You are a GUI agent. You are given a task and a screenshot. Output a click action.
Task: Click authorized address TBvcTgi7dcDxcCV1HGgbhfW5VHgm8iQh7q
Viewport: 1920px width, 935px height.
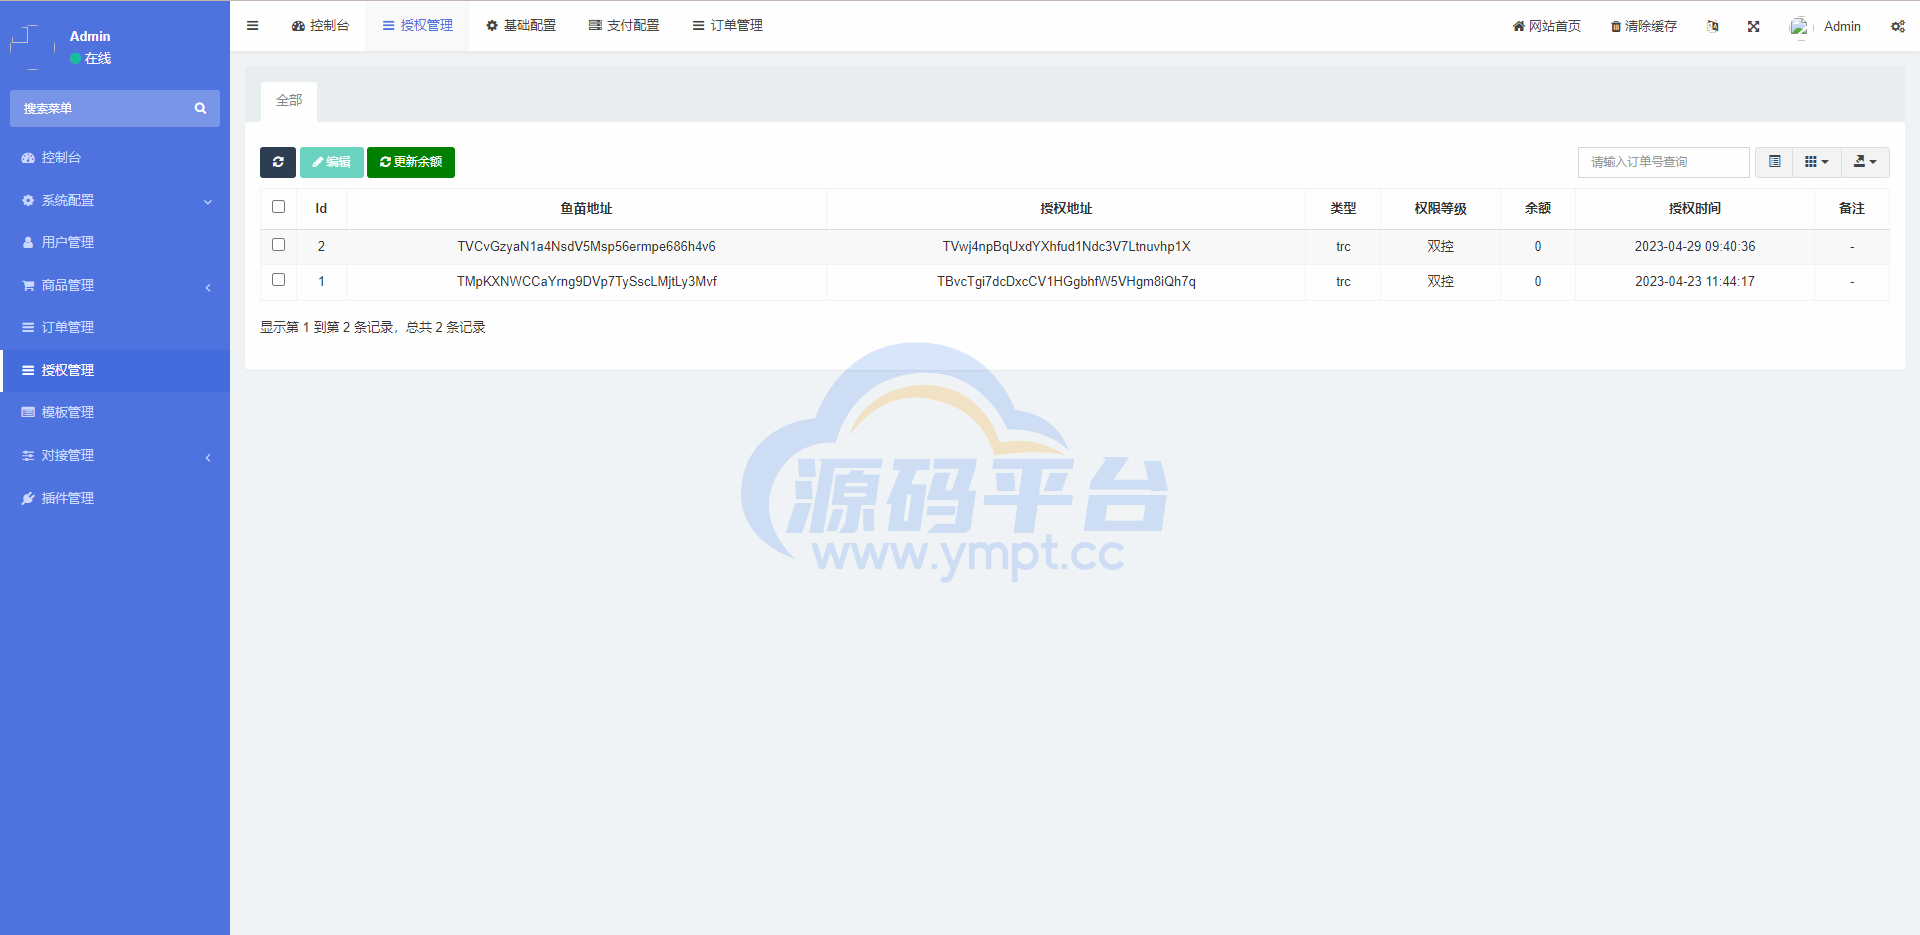1066,281
